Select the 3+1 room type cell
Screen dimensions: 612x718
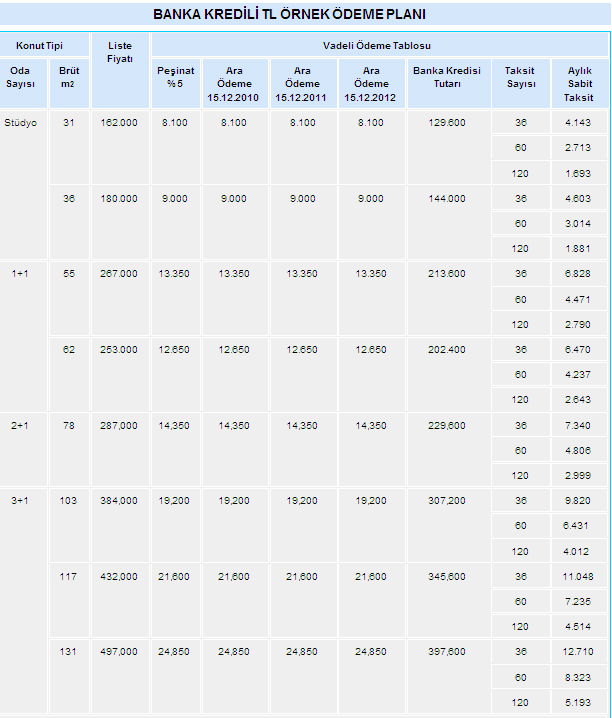(20, 501)
